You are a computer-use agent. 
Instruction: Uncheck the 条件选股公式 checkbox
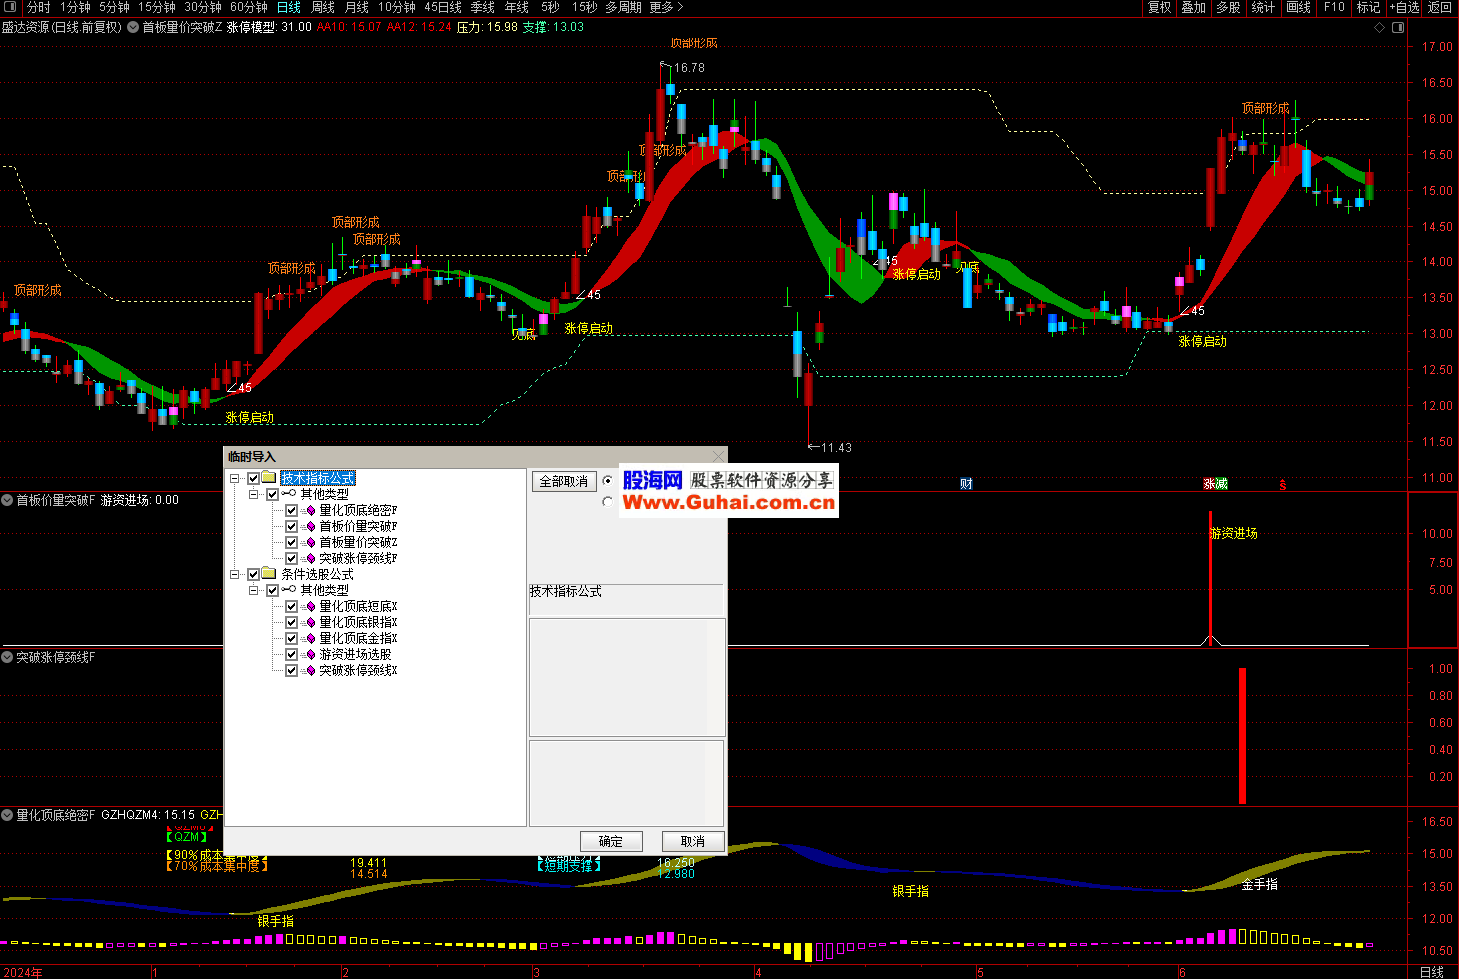pos(253,574)
